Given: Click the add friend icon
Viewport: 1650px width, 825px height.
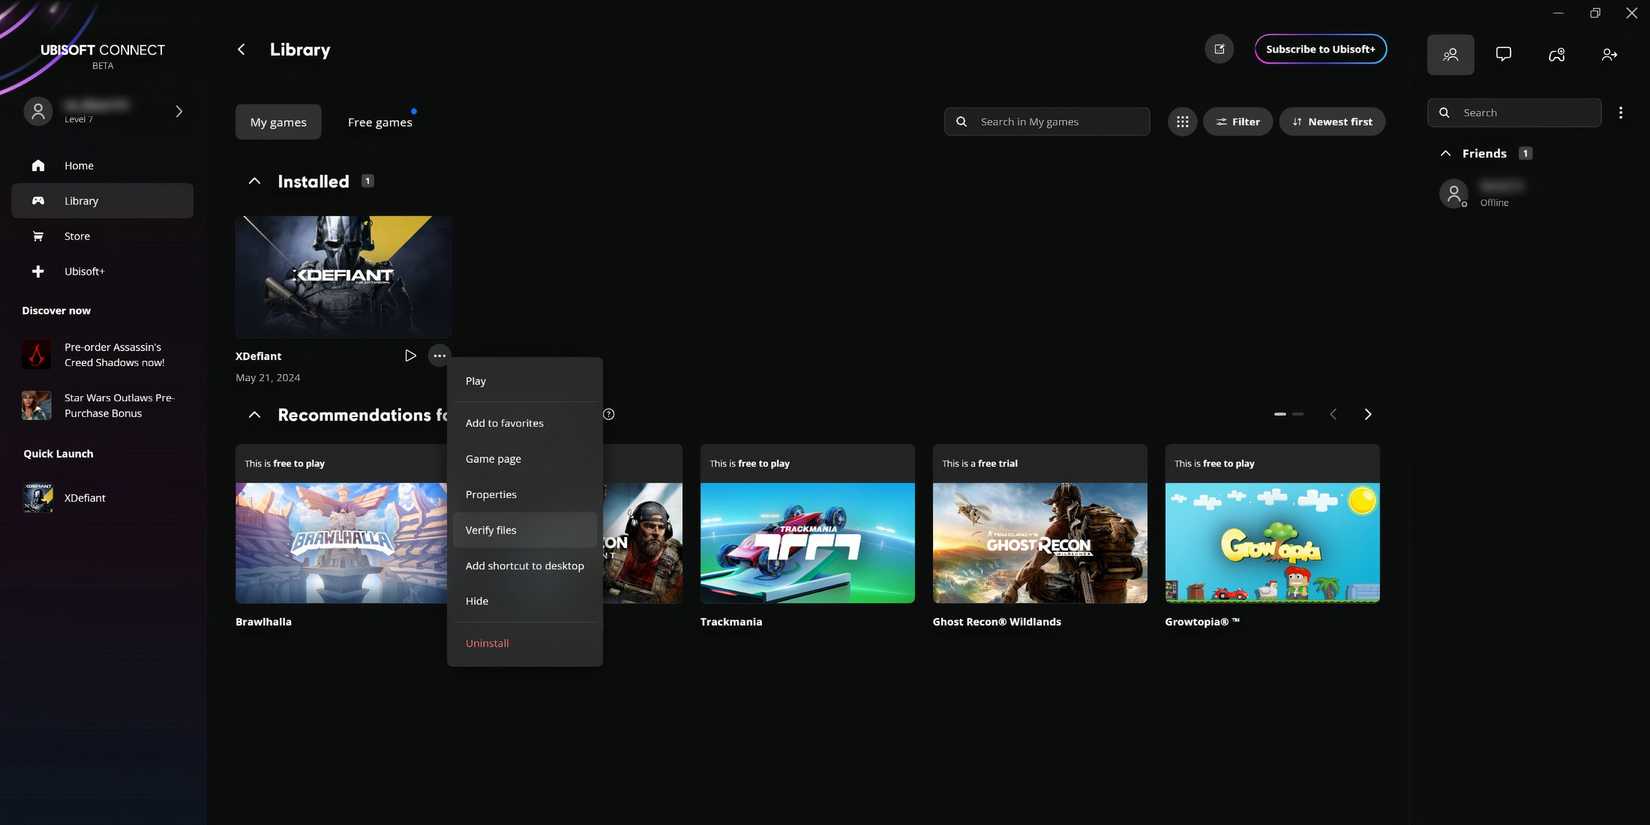Looking at the screenshot, I should click(x=1609, y=55).
